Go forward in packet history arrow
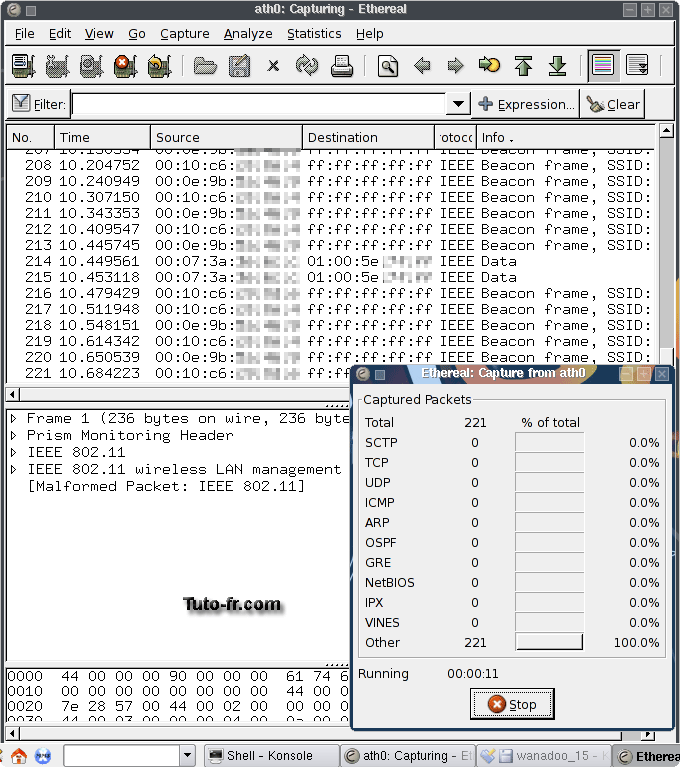 tap(455, 66)
